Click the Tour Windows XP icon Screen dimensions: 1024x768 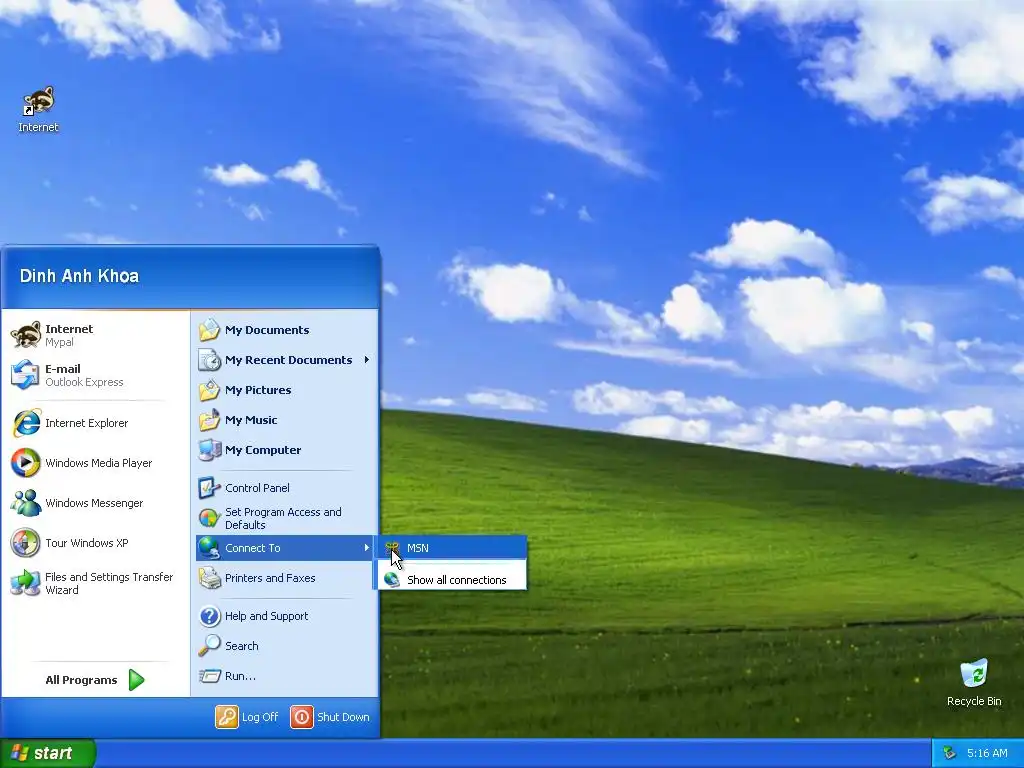tap(25, 543)
